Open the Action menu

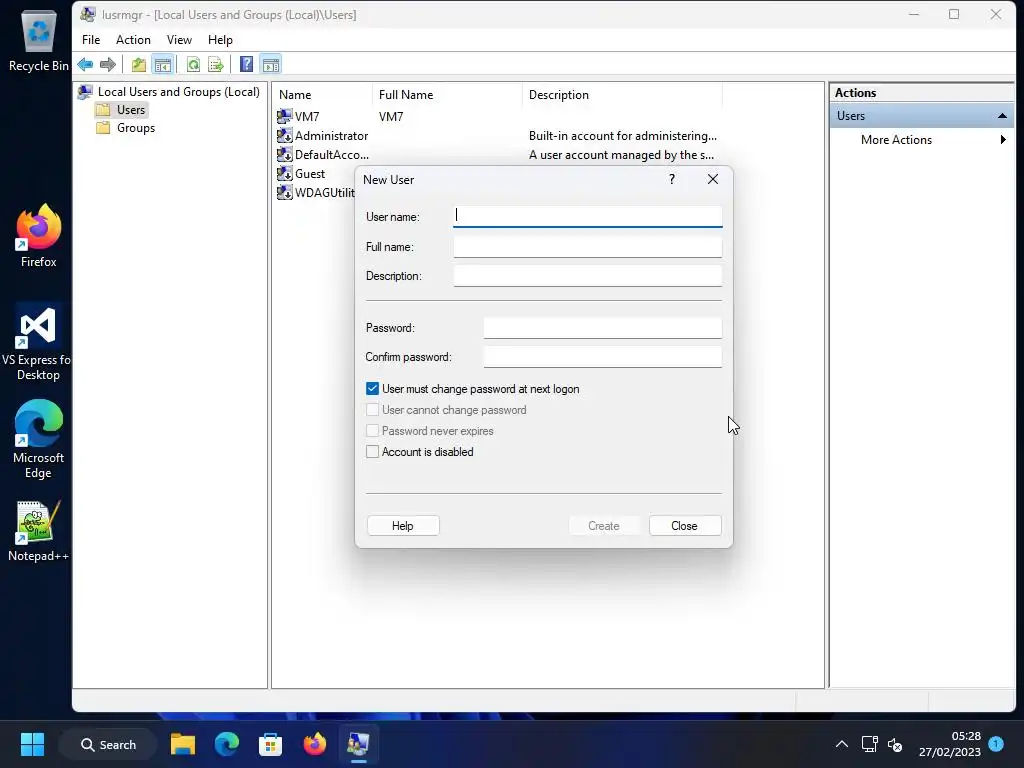click(x=133, y=40)
